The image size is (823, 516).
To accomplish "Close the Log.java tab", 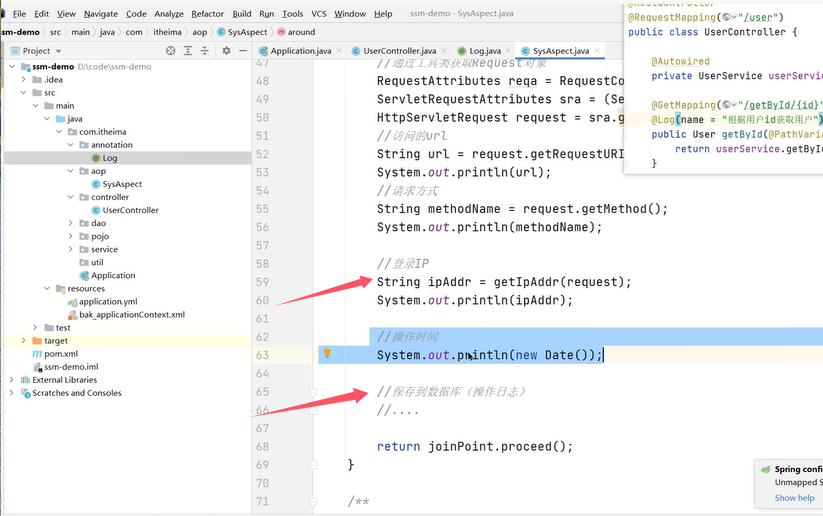I will [x=508, y=51].
